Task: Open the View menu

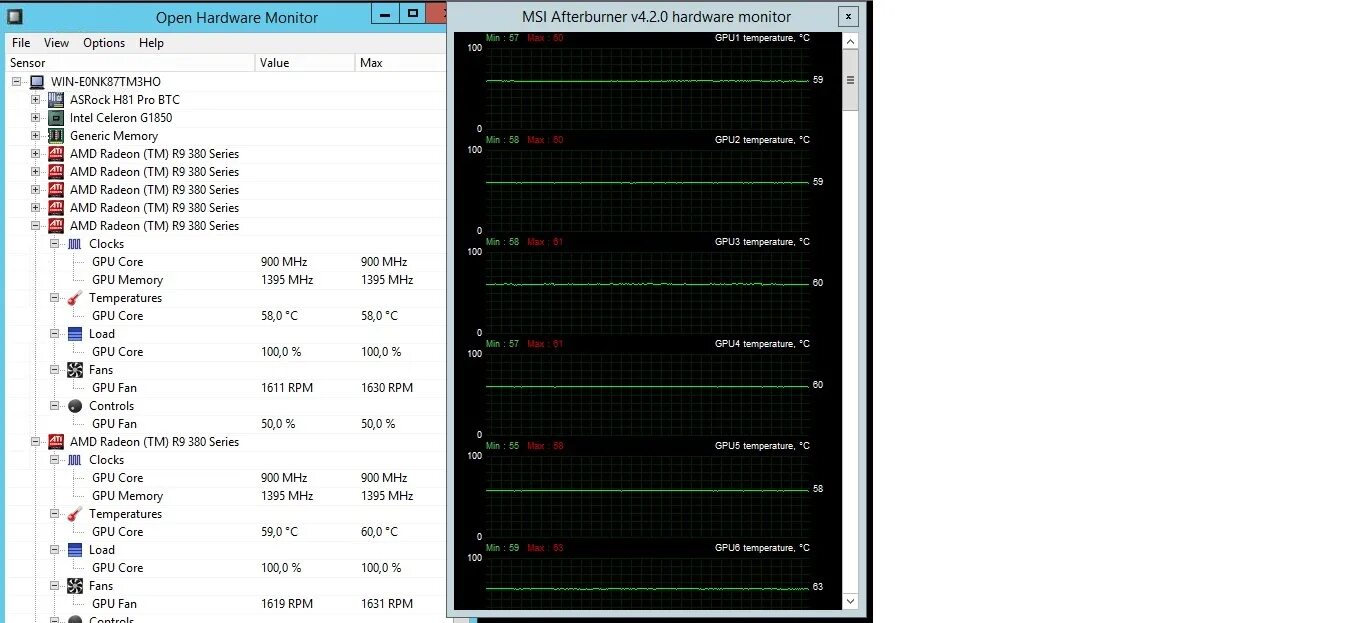Action: tap(56, 43)
